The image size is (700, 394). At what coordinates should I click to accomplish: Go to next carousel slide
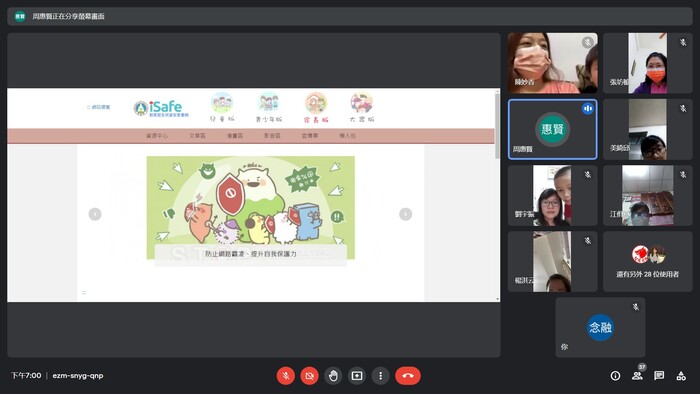tap(405, 214)
